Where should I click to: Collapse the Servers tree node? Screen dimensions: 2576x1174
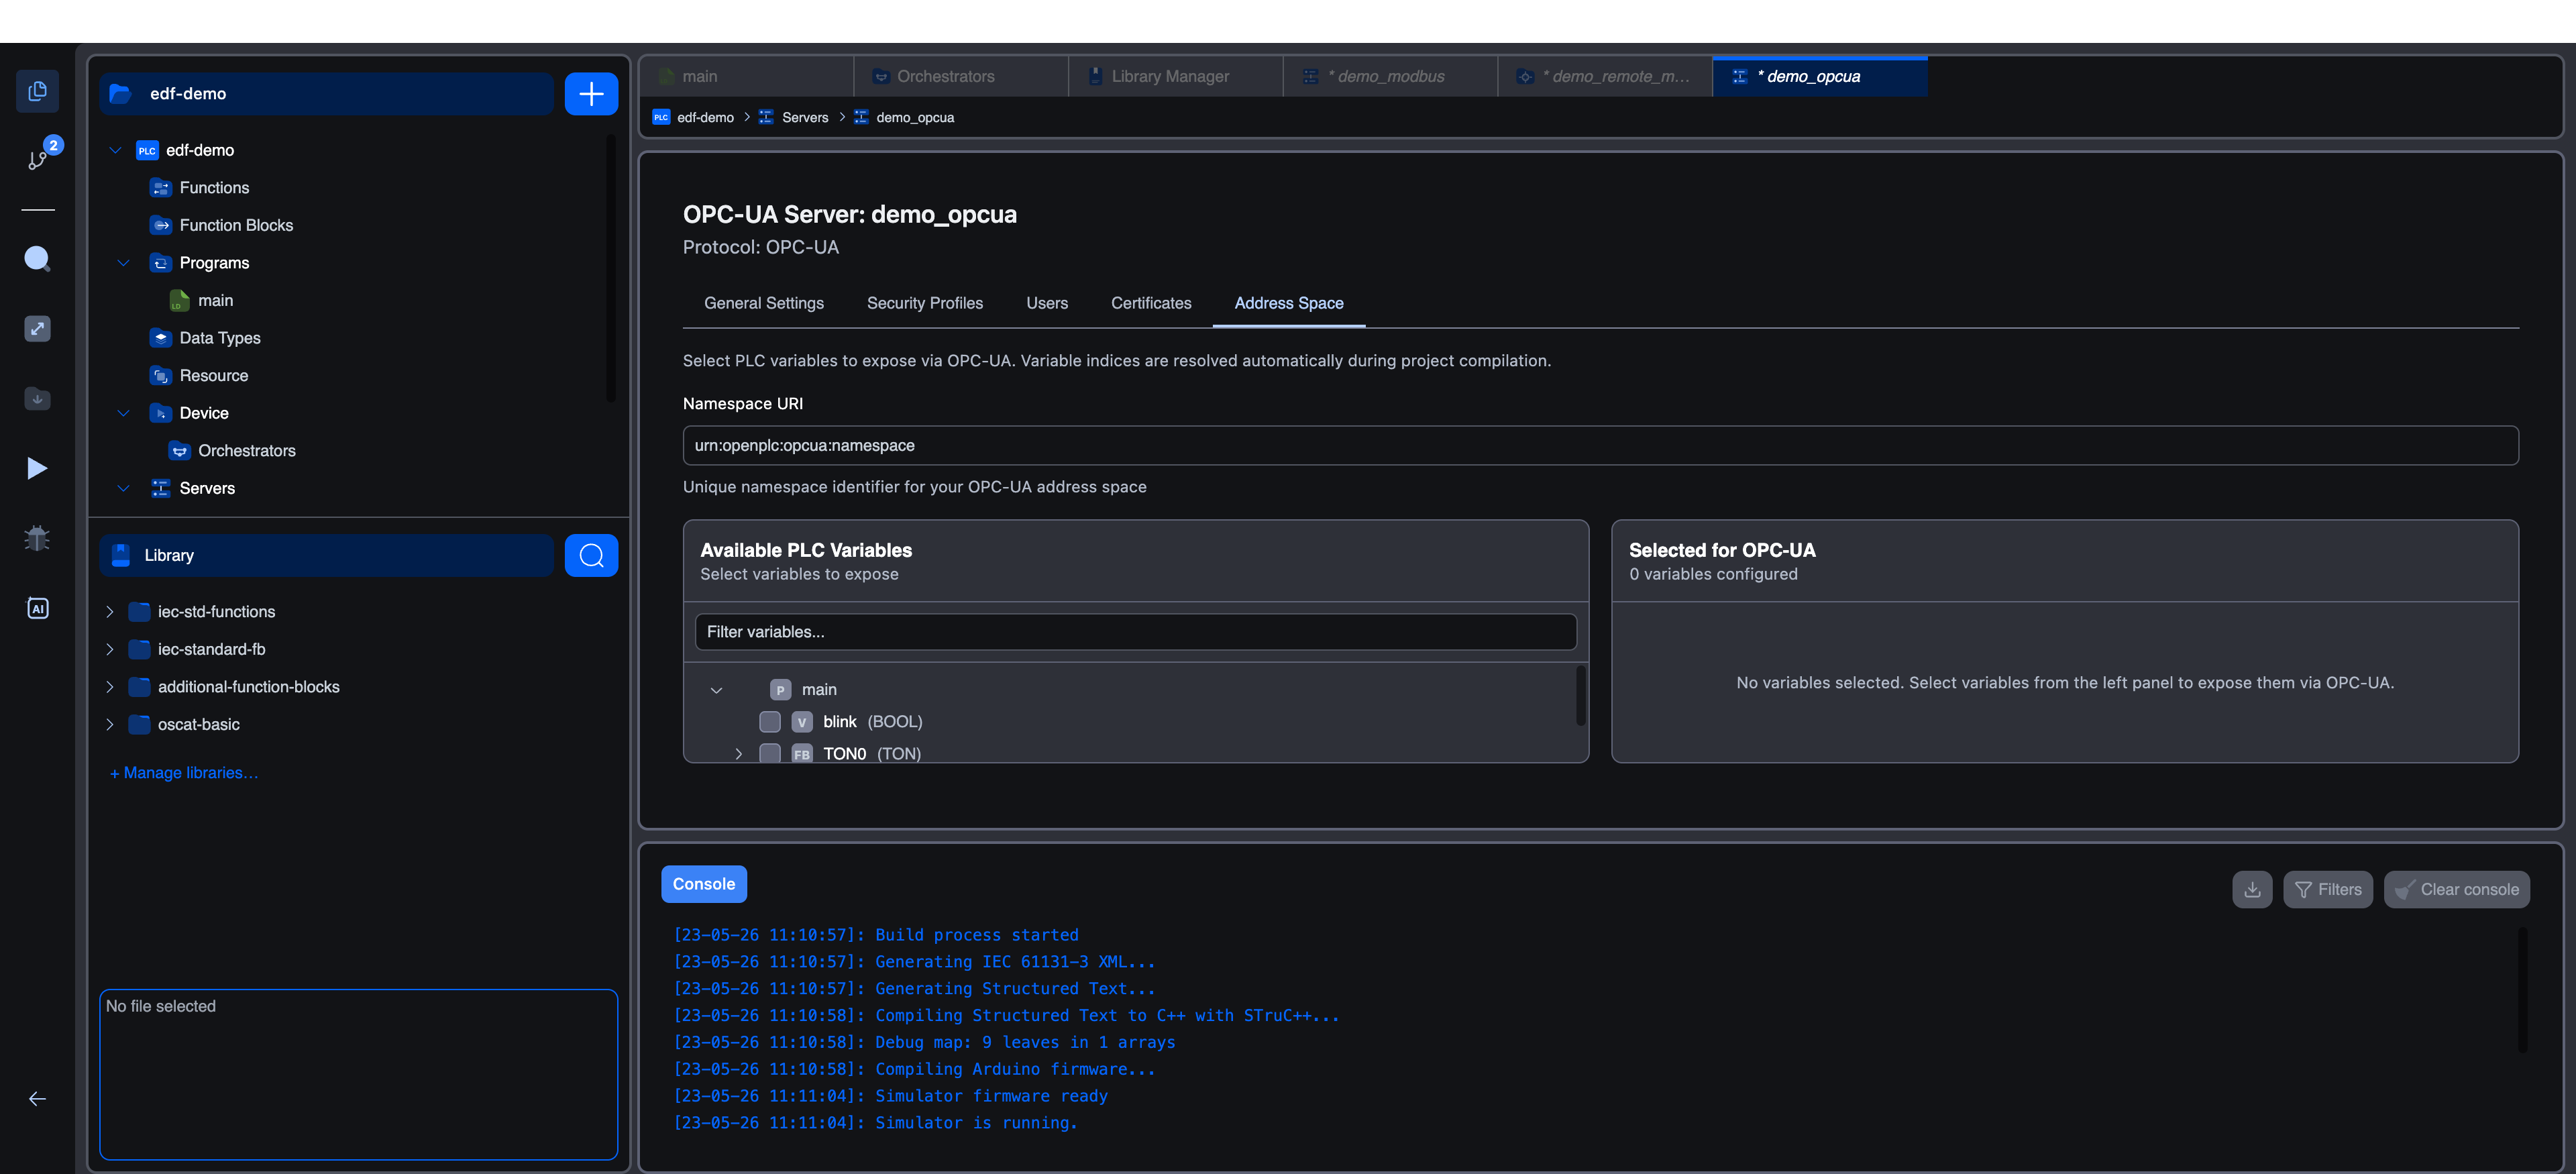pos(124,489)
